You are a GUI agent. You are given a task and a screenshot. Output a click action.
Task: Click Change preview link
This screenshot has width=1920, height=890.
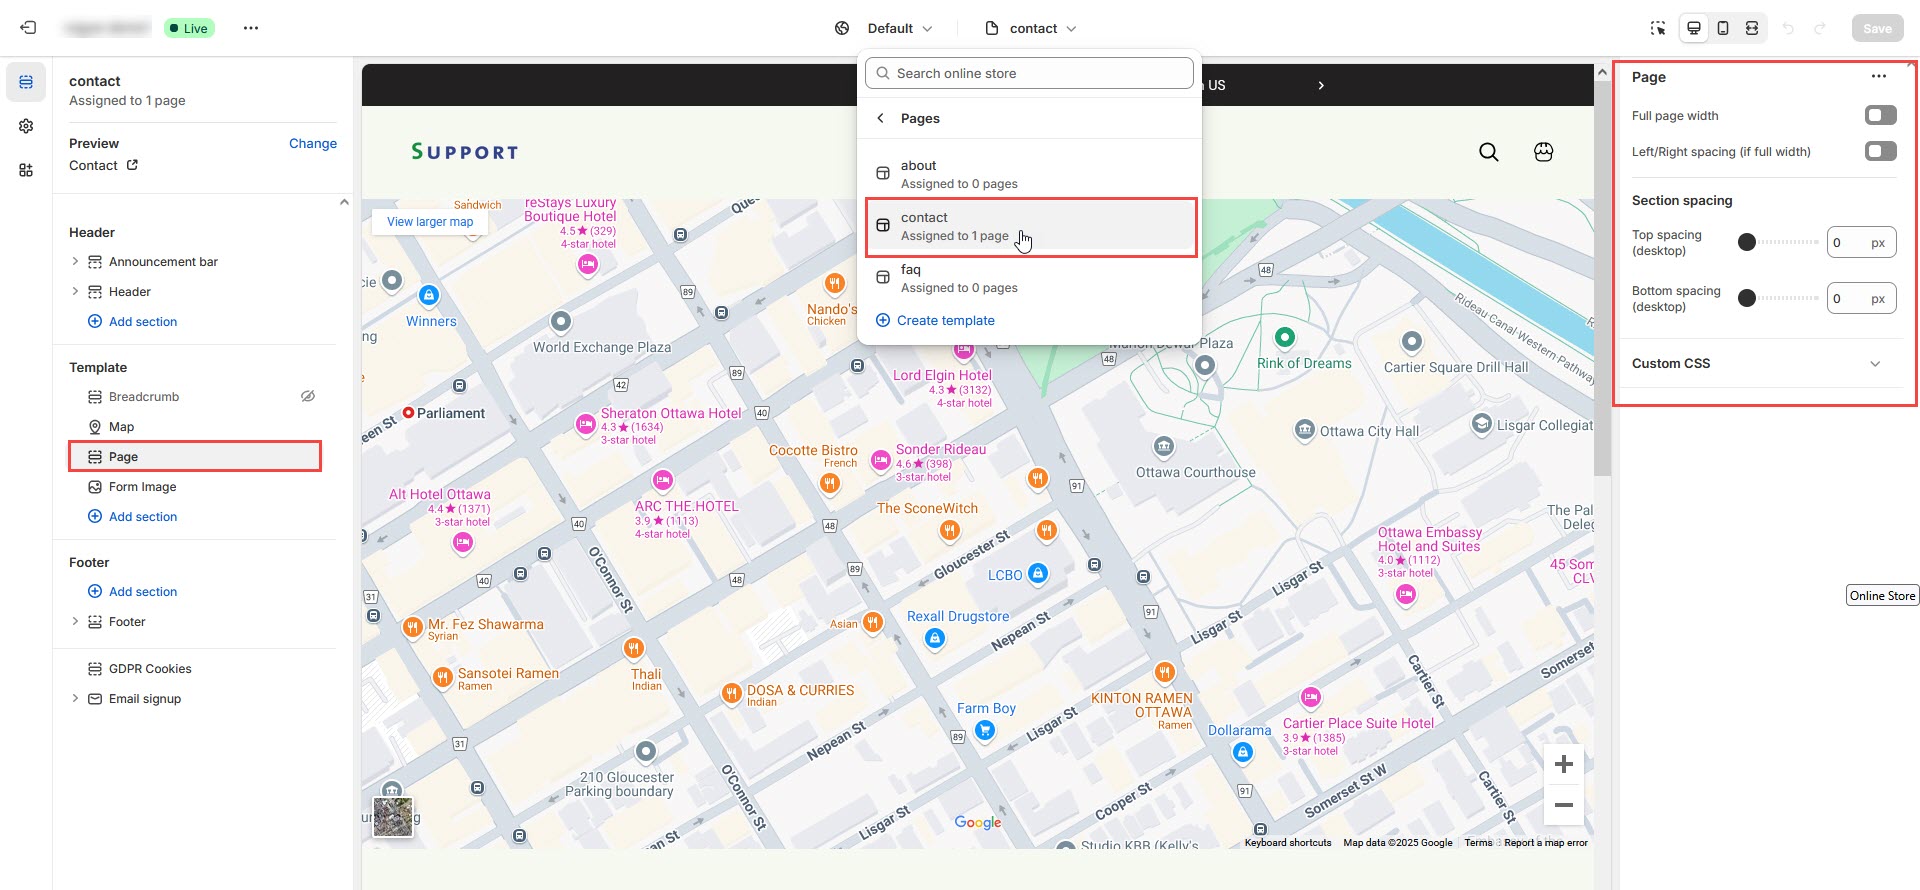tap(312, 144)
